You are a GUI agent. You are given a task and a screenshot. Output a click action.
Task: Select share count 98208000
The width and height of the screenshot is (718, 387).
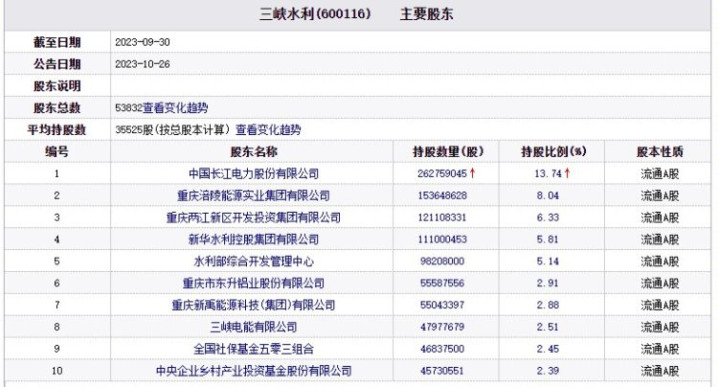click(x=442, y=262)
